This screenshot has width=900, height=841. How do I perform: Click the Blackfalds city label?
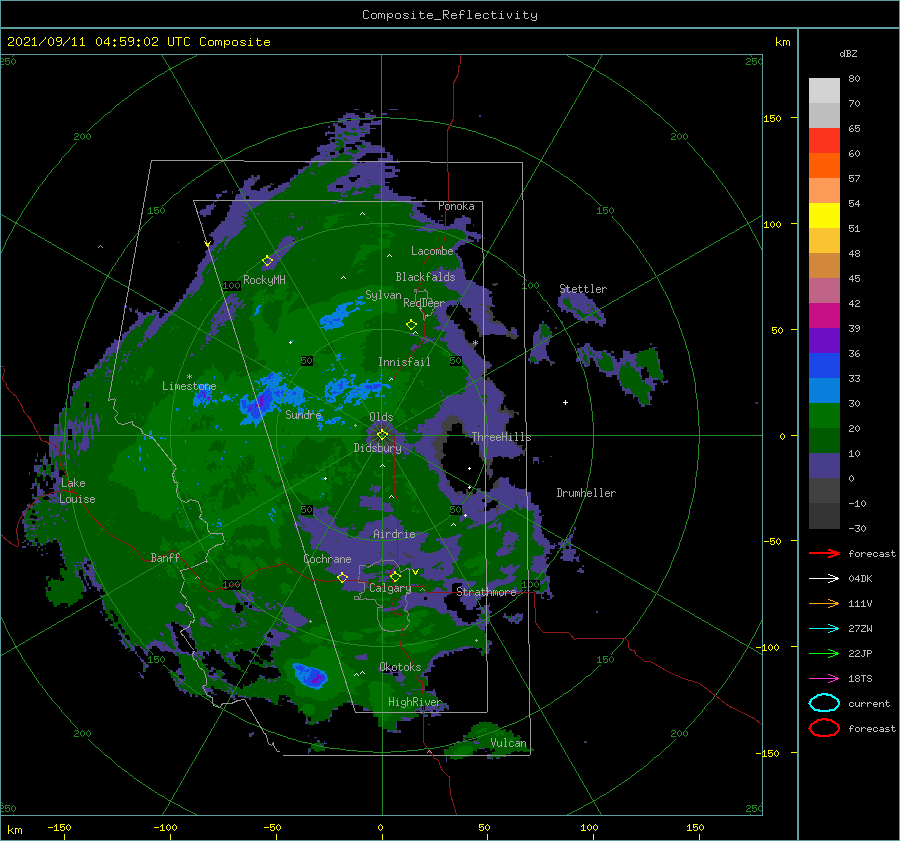tap(425, 277)
